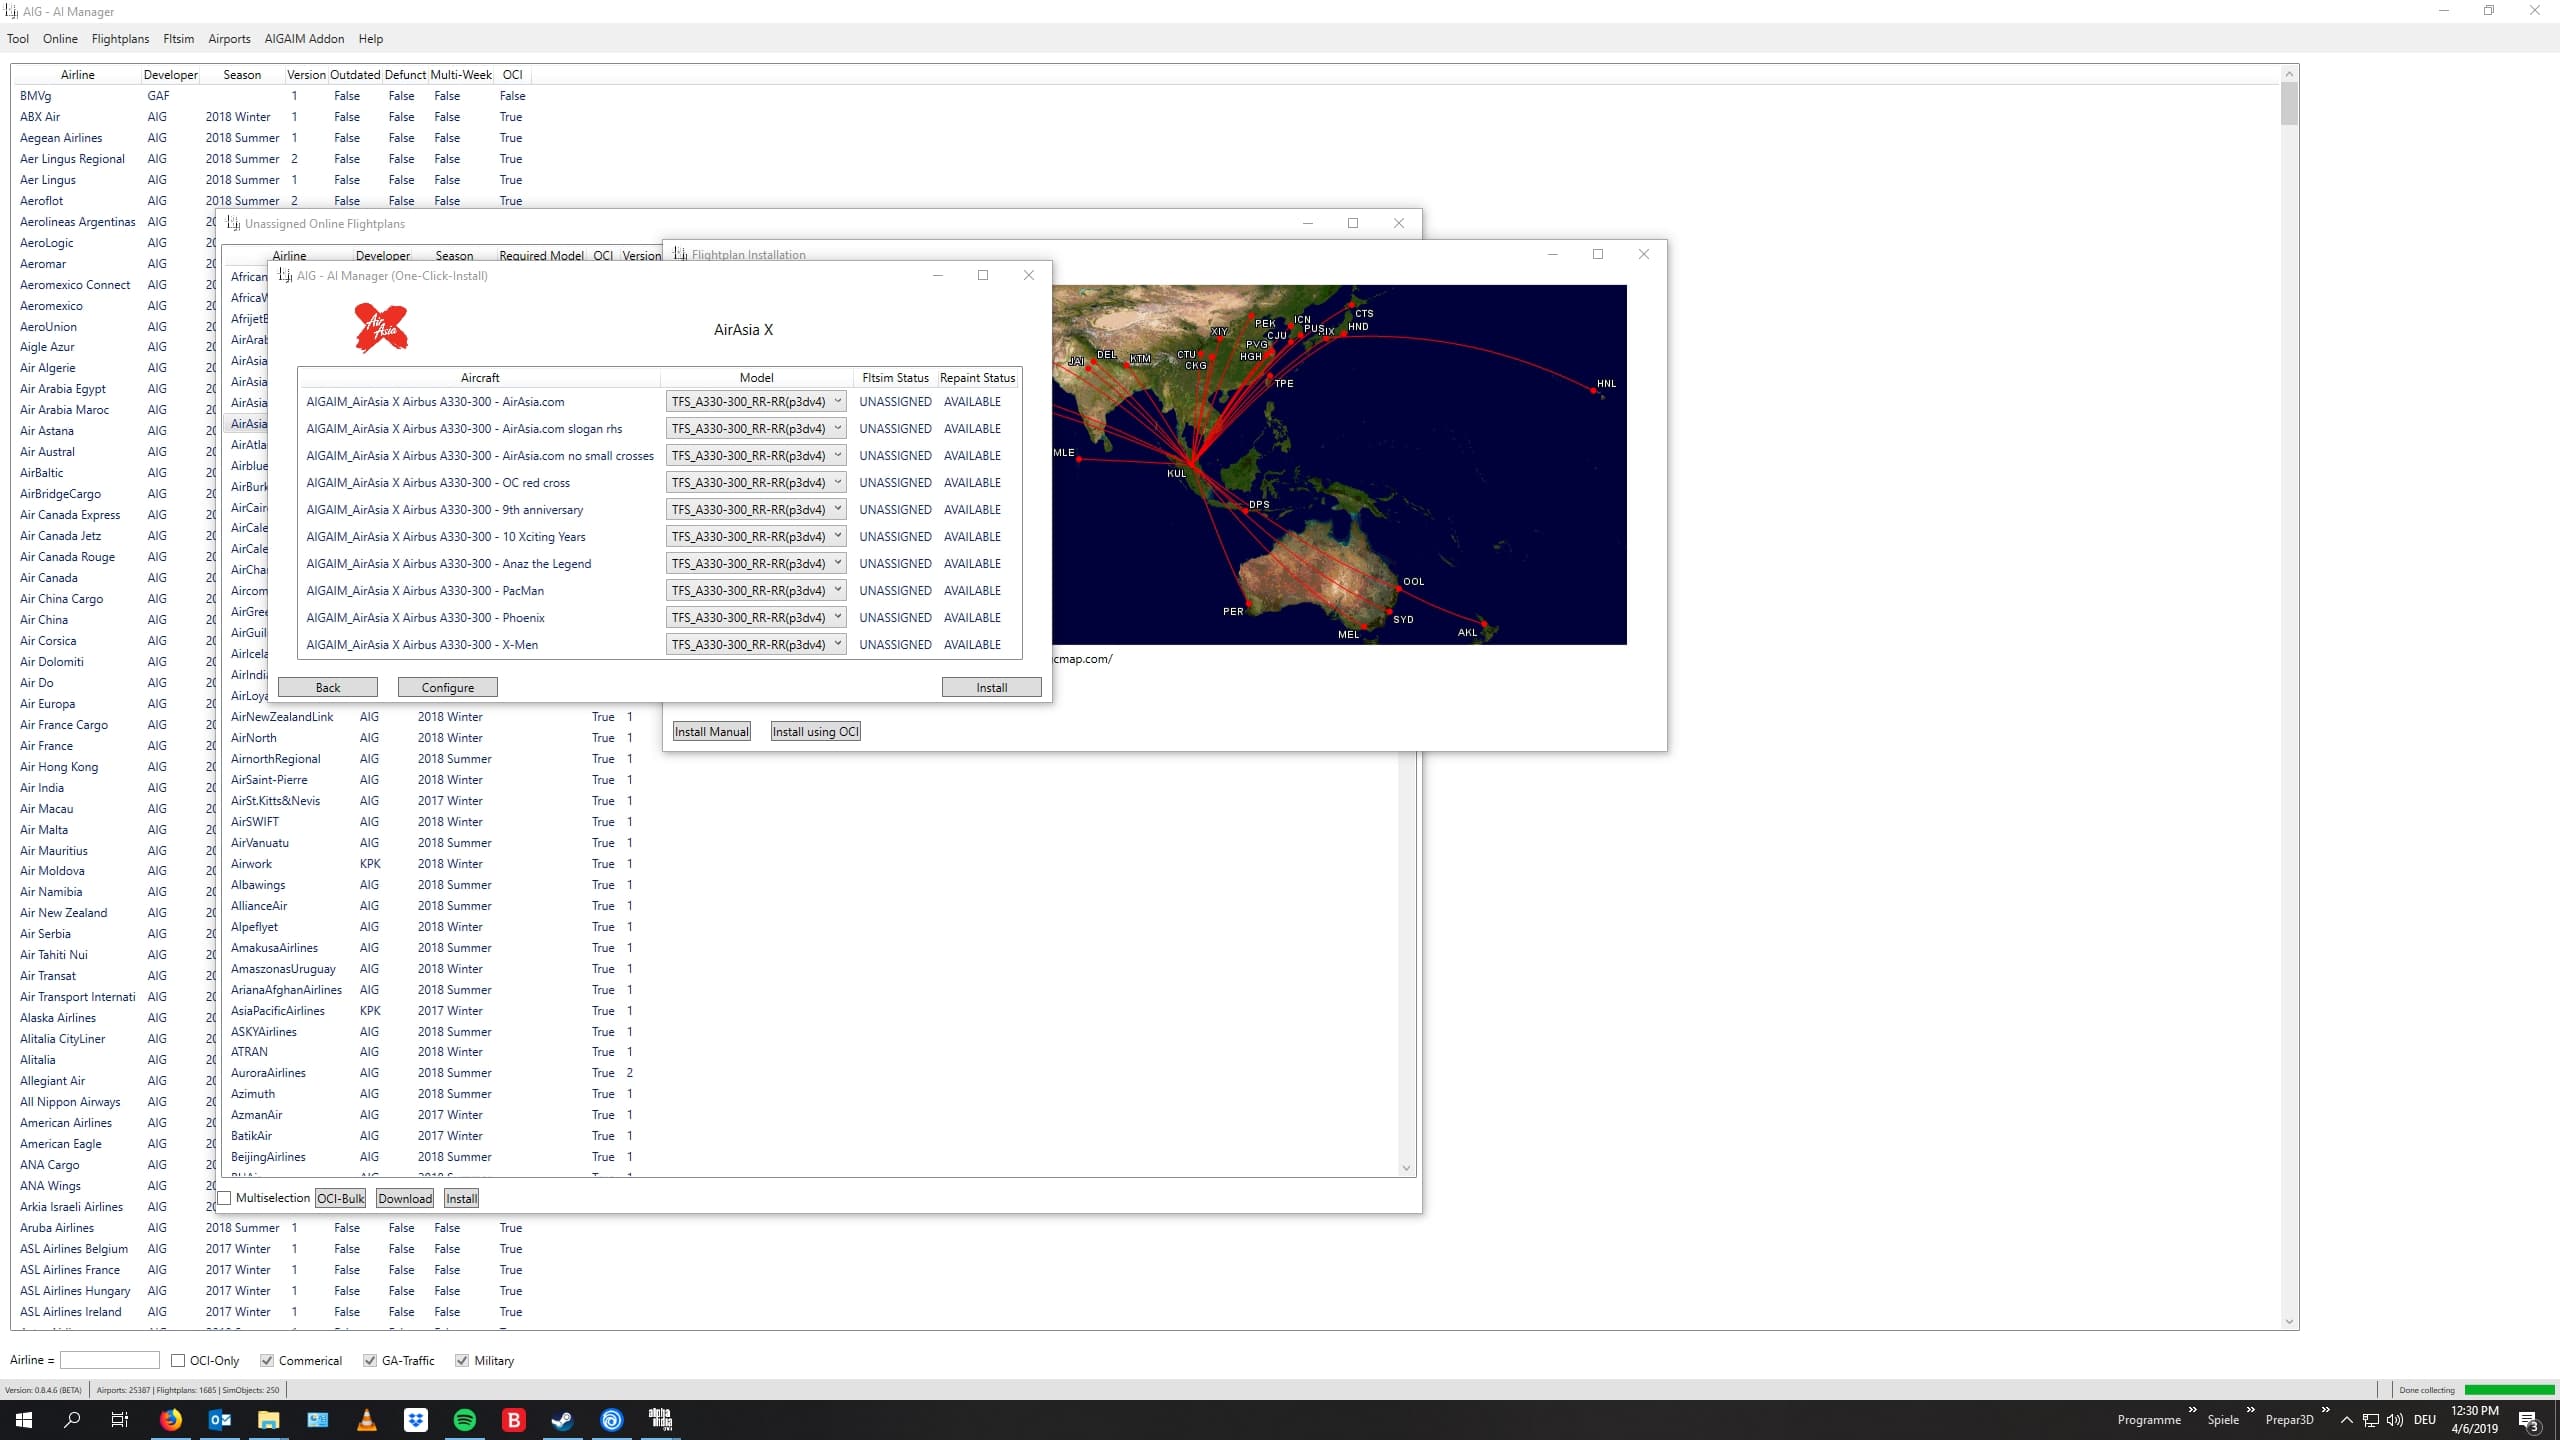This screenshot has height=1440, width=2560.
Task: Tick the Multiselection checkbox
Action: coord(225,1198)
